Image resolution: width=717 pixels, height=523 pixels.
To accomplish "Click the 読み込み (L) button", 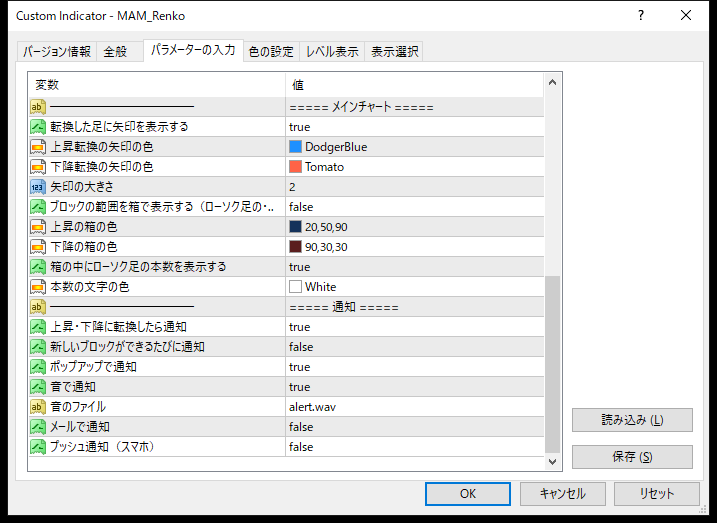I will pos(632,420).
